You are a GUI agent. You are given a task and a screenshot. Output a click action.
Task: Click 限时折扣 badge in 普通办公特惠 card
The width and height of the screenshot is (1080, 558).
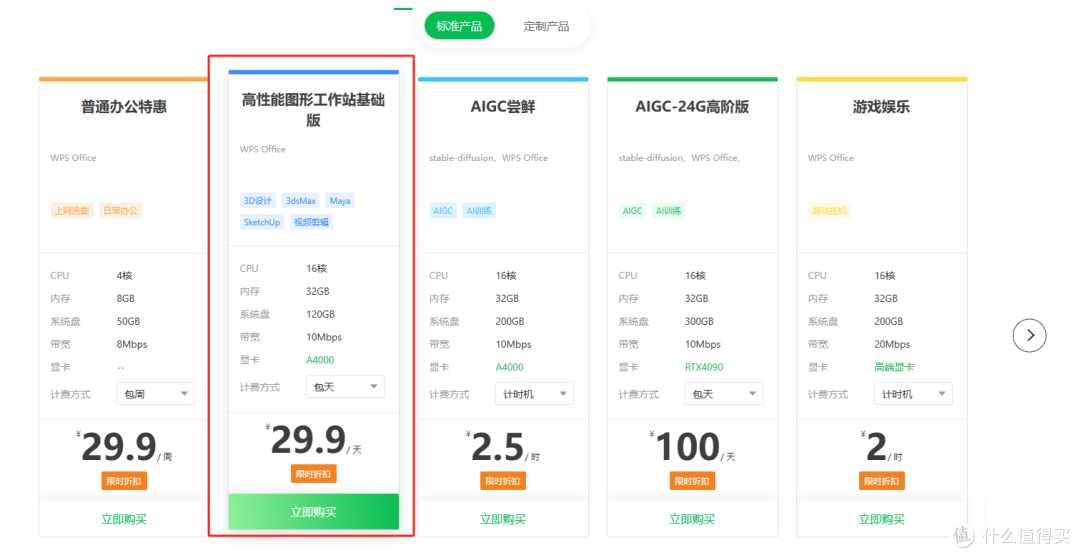pyautogui.click(x=124, y=481)
